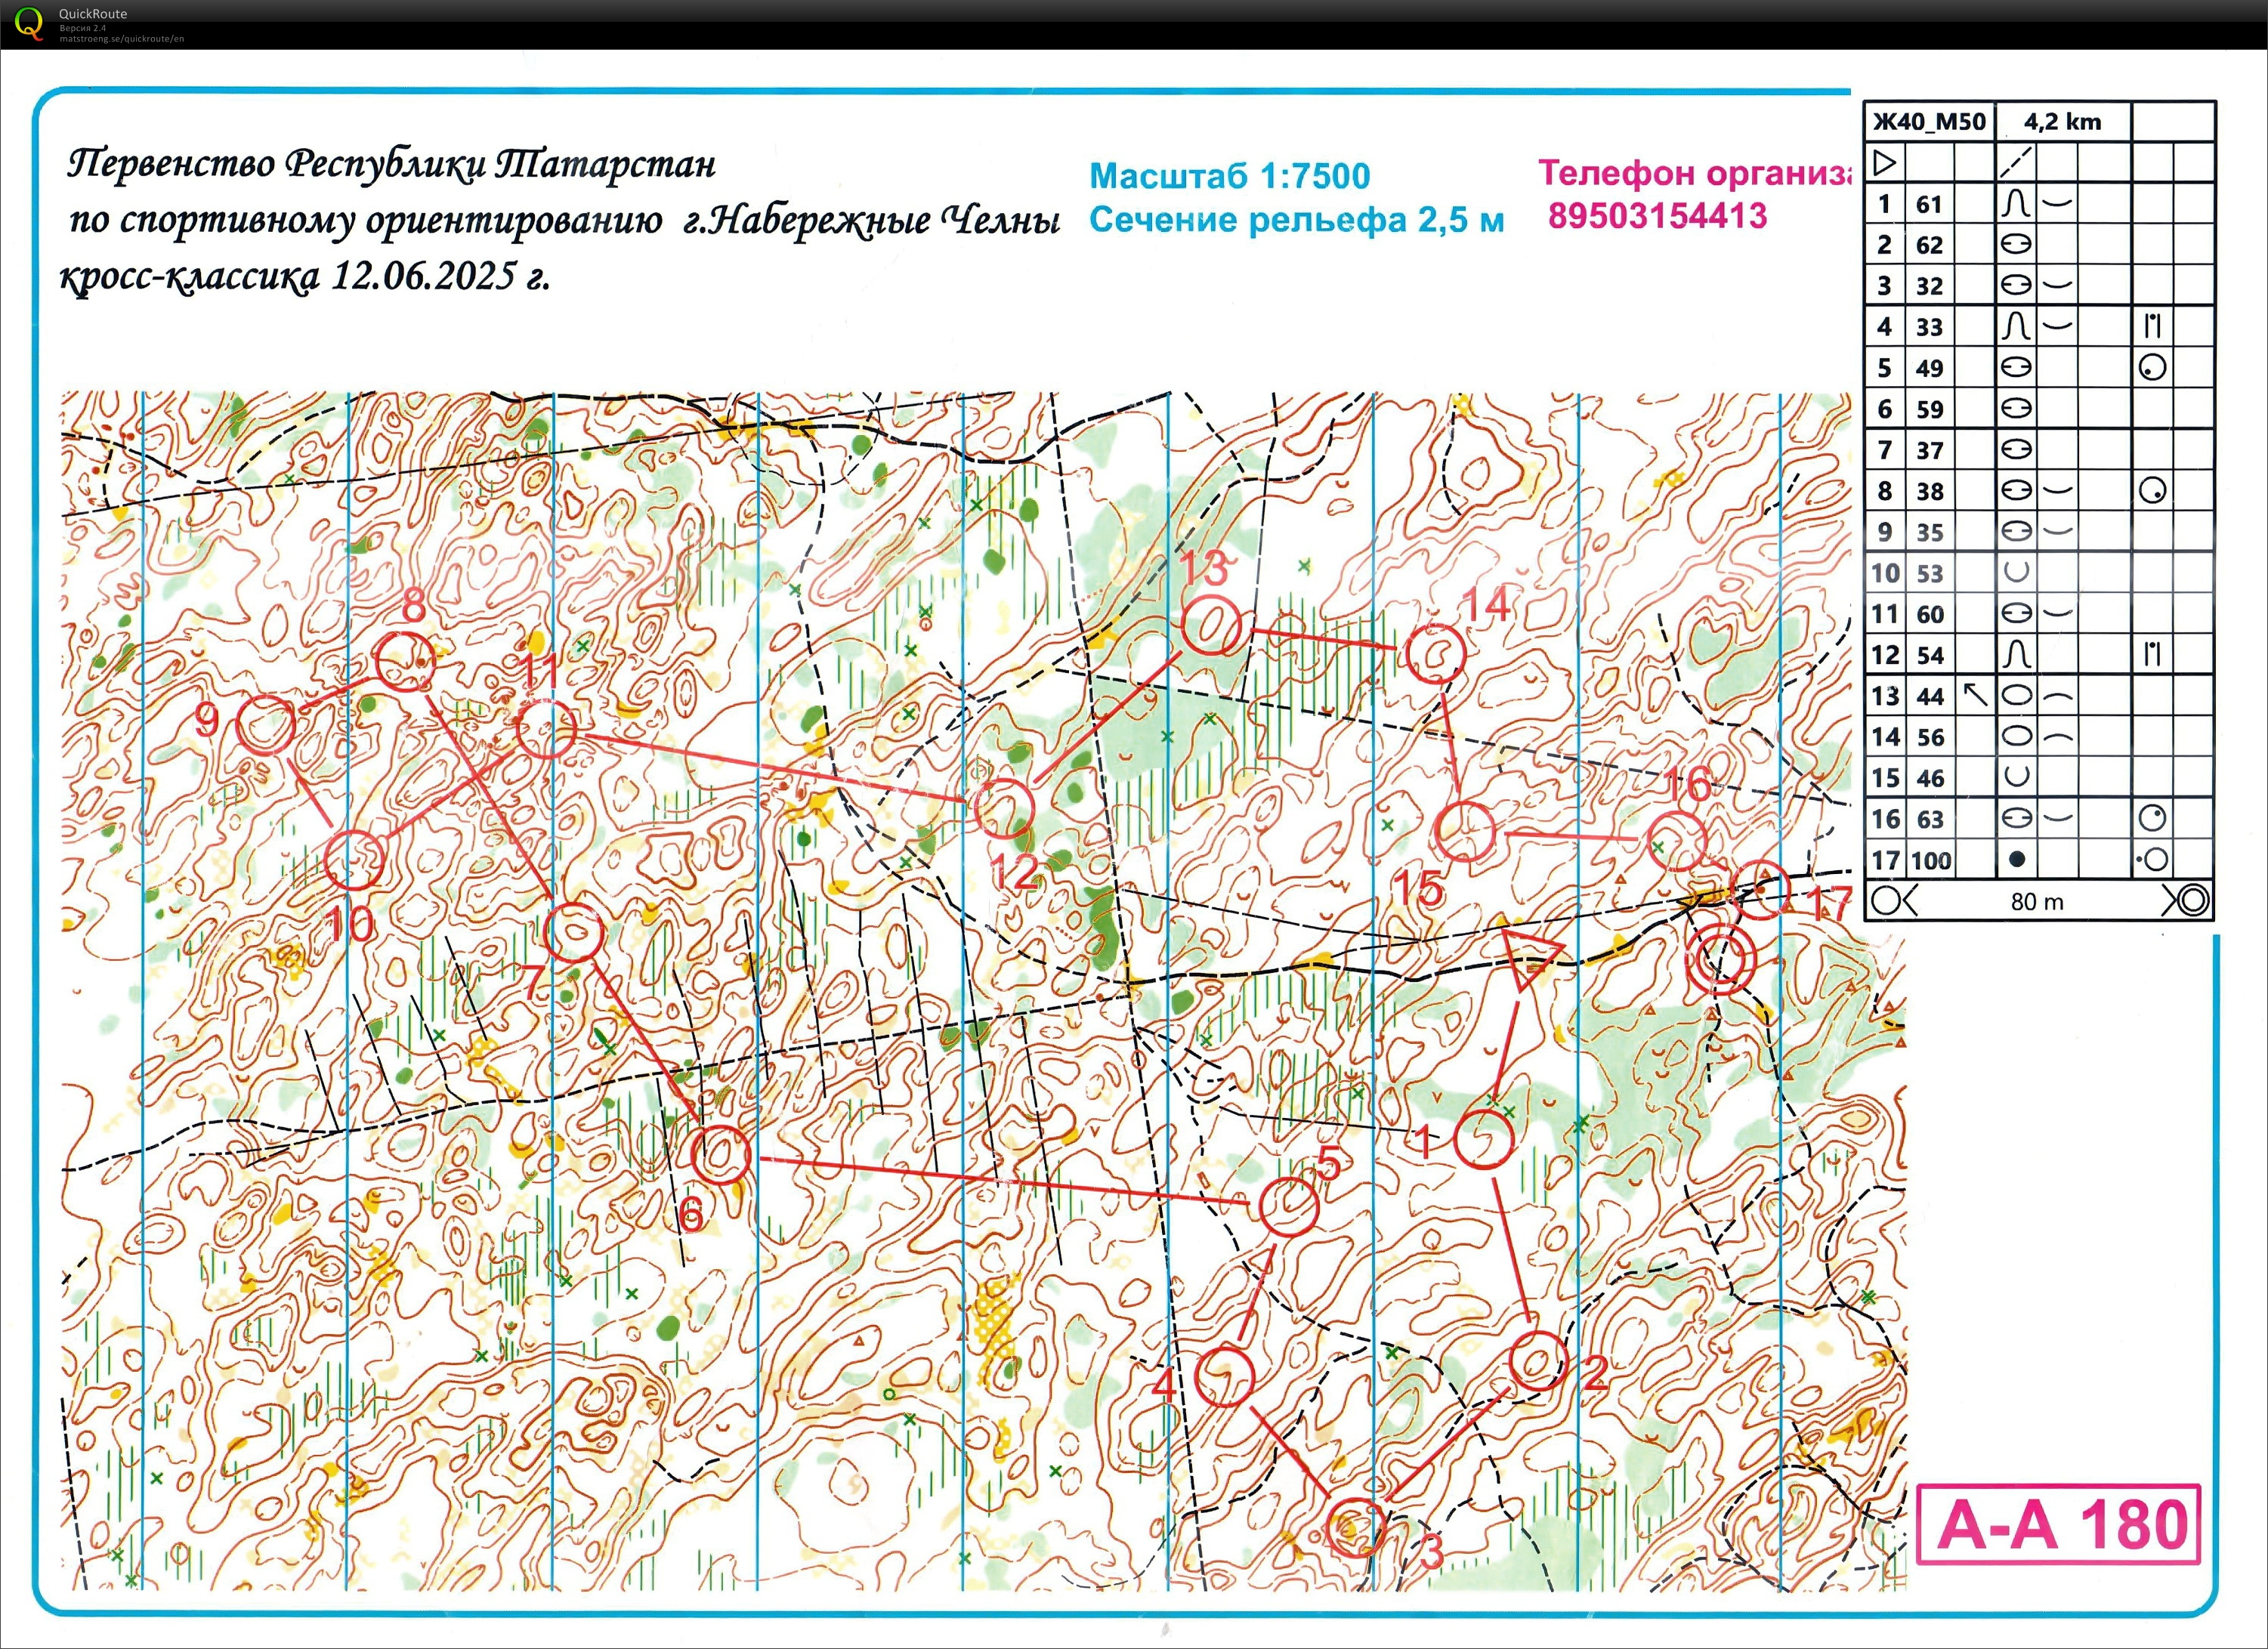Click the Первенство Республики Татарстан title line

[x=391, y=164]
